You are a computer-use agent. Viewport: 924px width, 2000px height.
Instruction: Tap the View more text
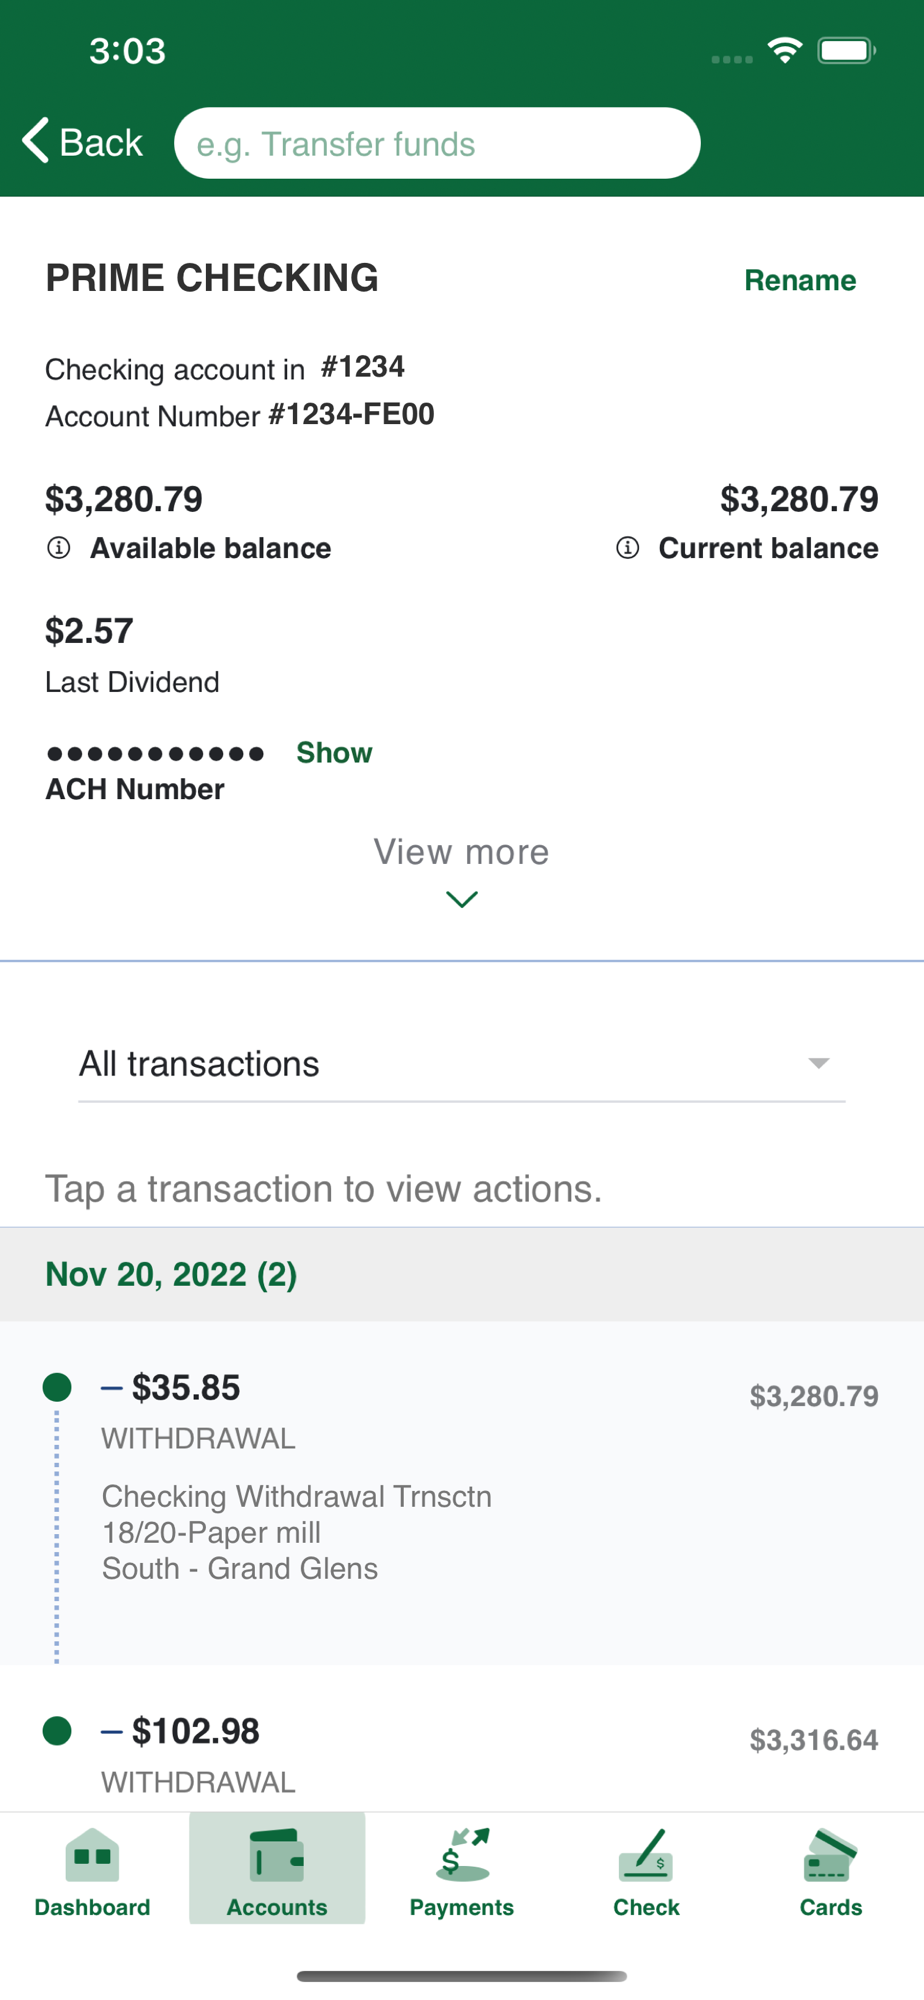click(x=461, y=852)
